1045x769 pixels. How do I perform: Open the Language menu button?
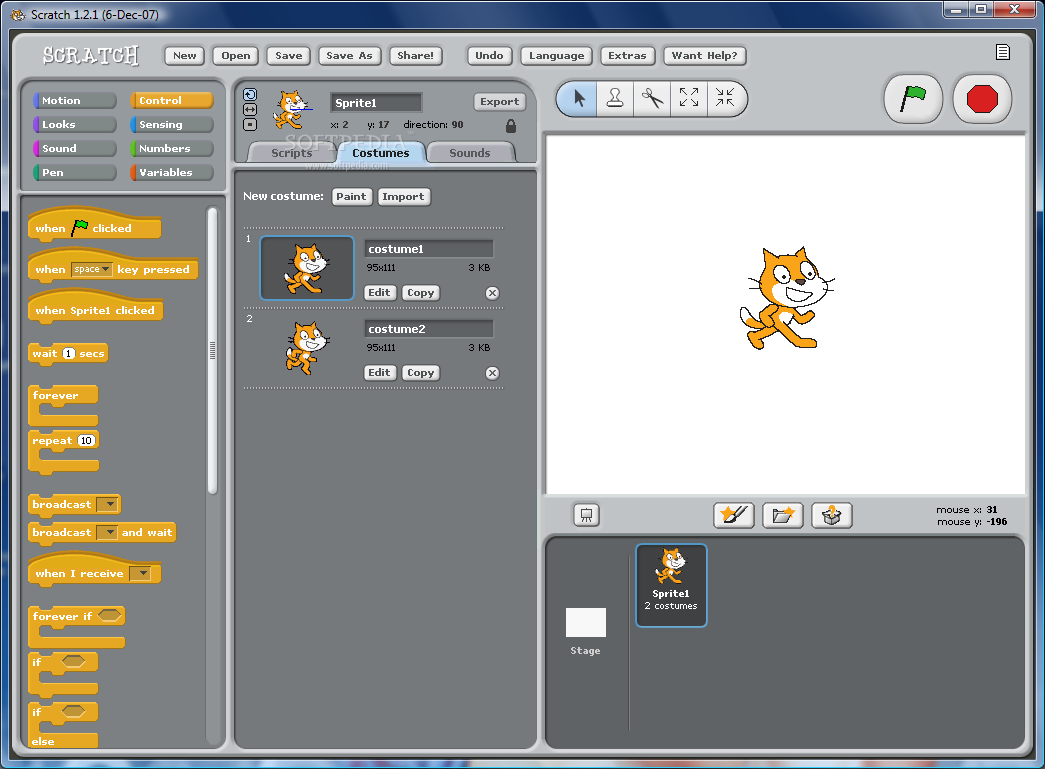point(556,56)
